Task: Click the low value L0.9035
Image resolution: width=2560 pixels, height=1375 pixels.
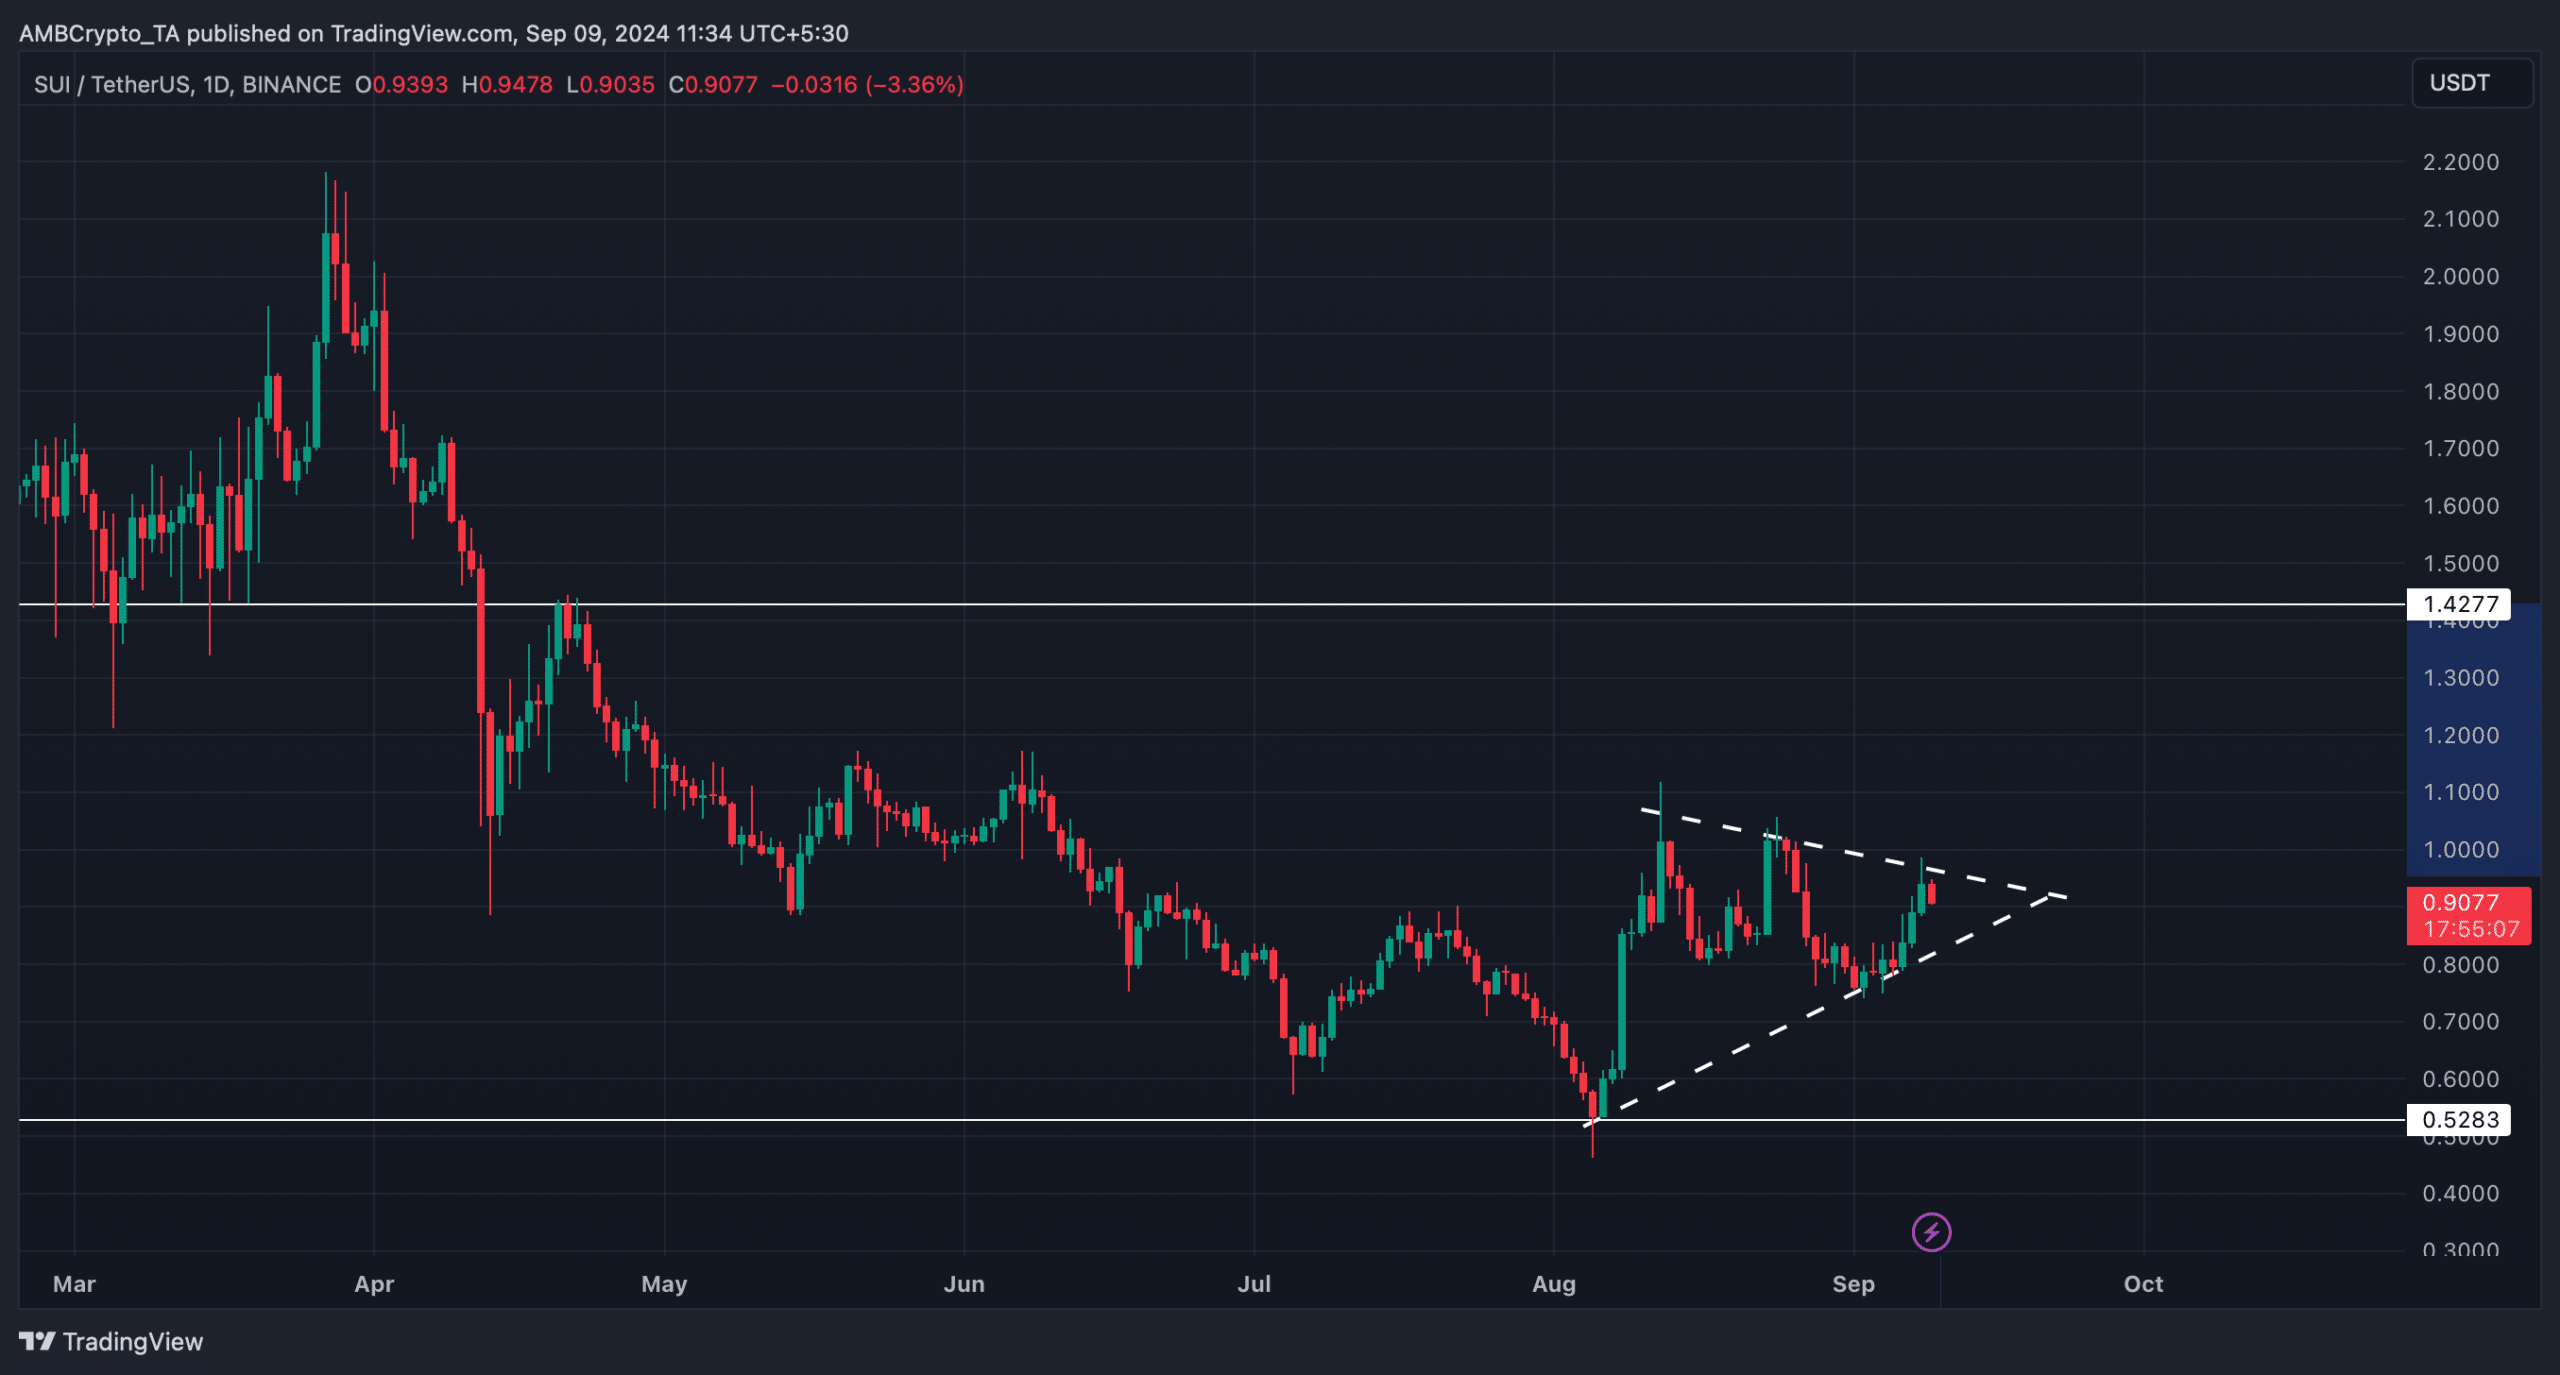Action: [x=610, y=85]
